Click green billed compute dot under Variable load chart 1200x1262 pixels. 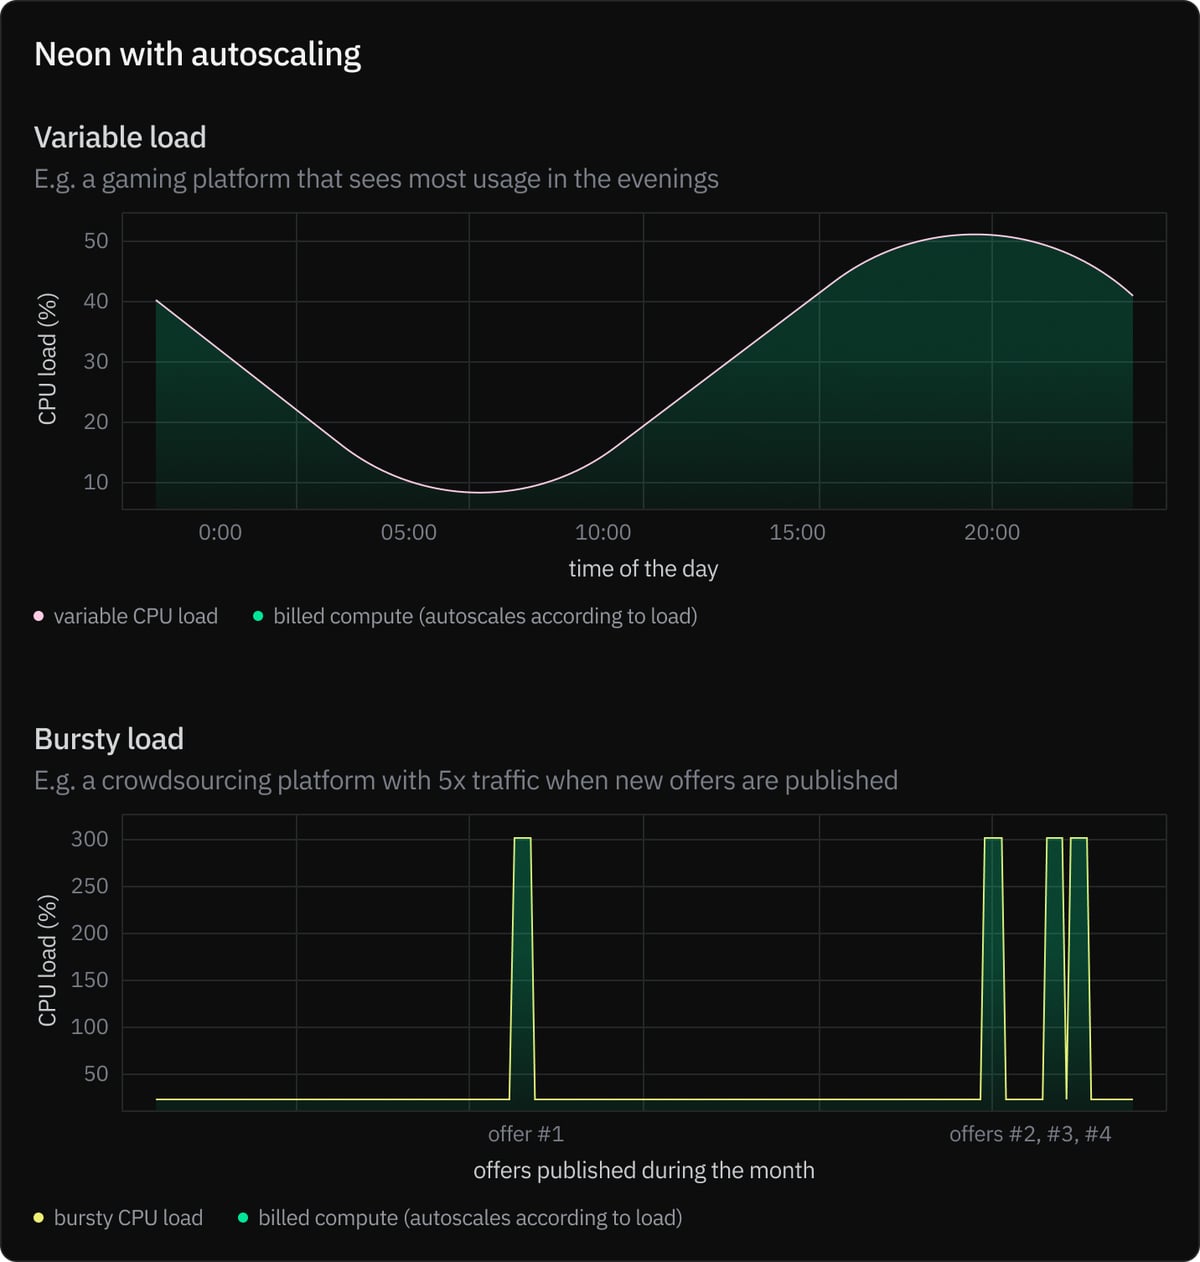pos(258,616)
